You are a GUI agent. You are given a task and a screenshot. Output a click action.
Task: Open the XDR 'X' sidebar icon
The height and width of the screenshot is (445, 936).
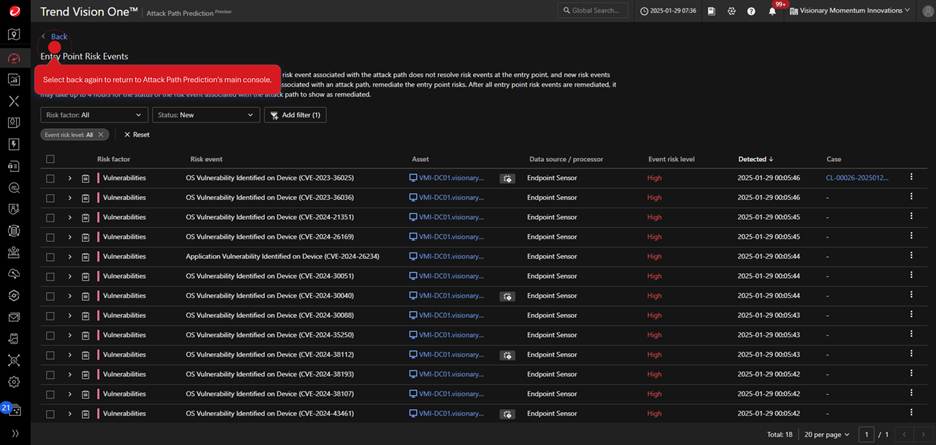(x=14, y=100)
